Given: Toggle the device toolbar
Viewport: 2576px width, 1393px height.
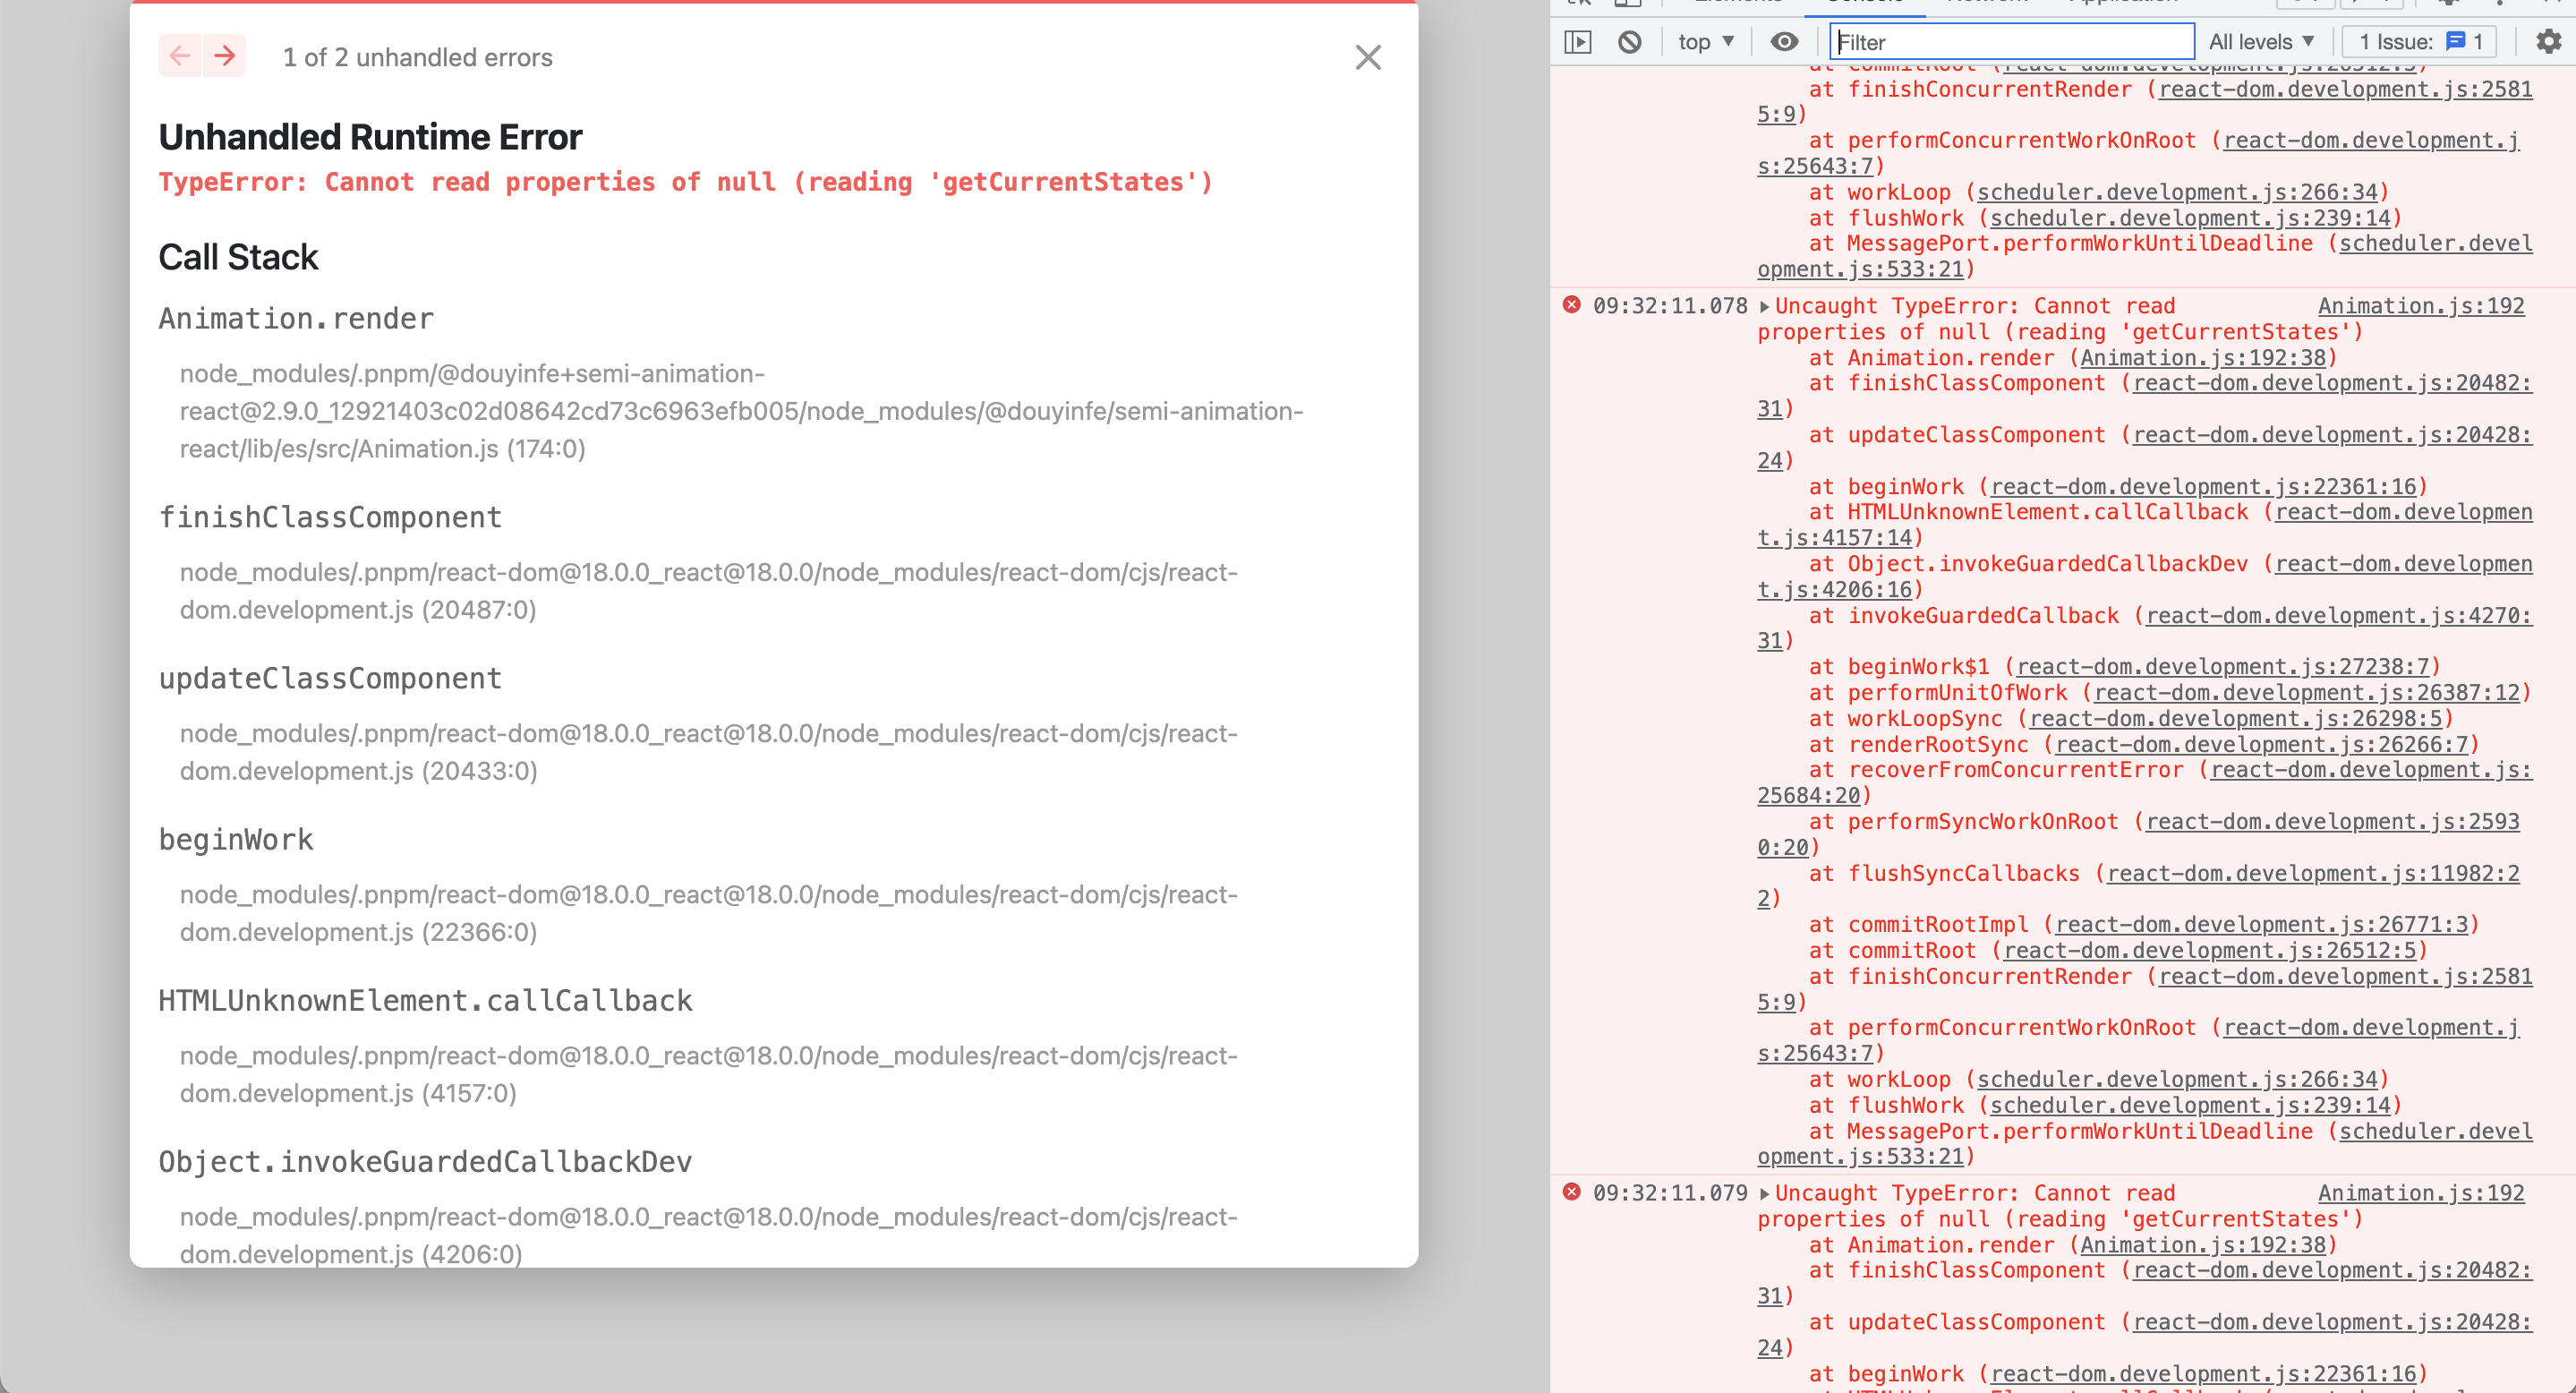Looking at the screenshot, I should (x=1629, y=3).
